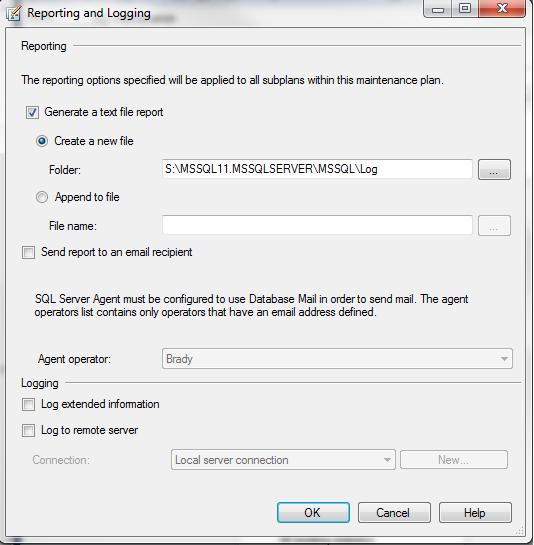Select Create a new file option
Screen dimensions: 534x545
(x=42, y=141)
